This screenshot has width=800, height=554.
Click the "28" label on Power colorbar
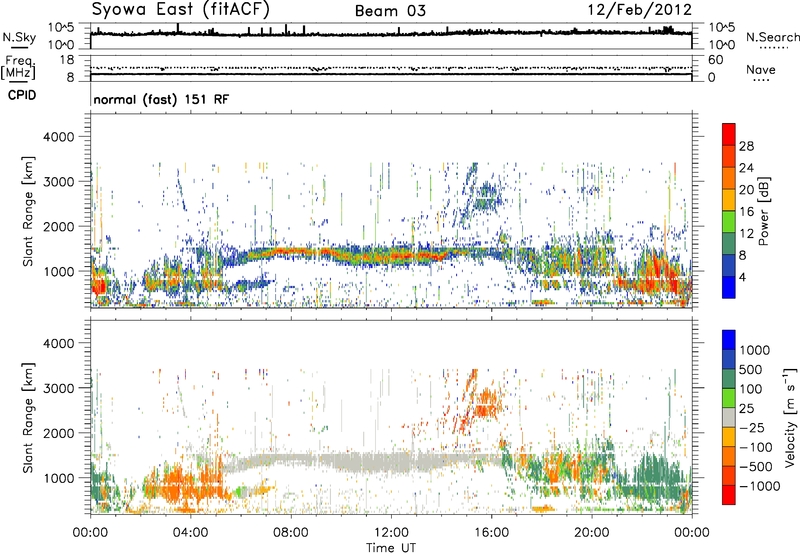(746, 146)
